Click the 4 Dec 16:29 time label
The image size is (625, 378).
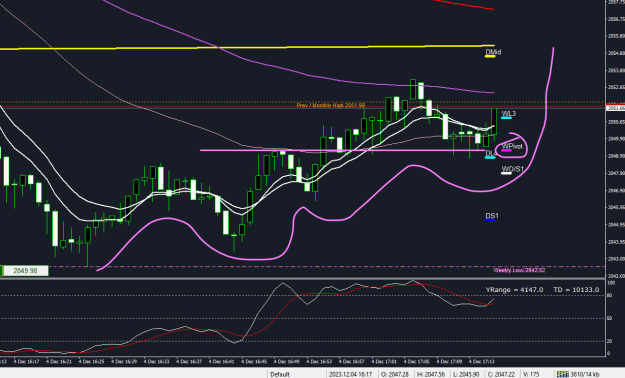[x=124, y=362]
